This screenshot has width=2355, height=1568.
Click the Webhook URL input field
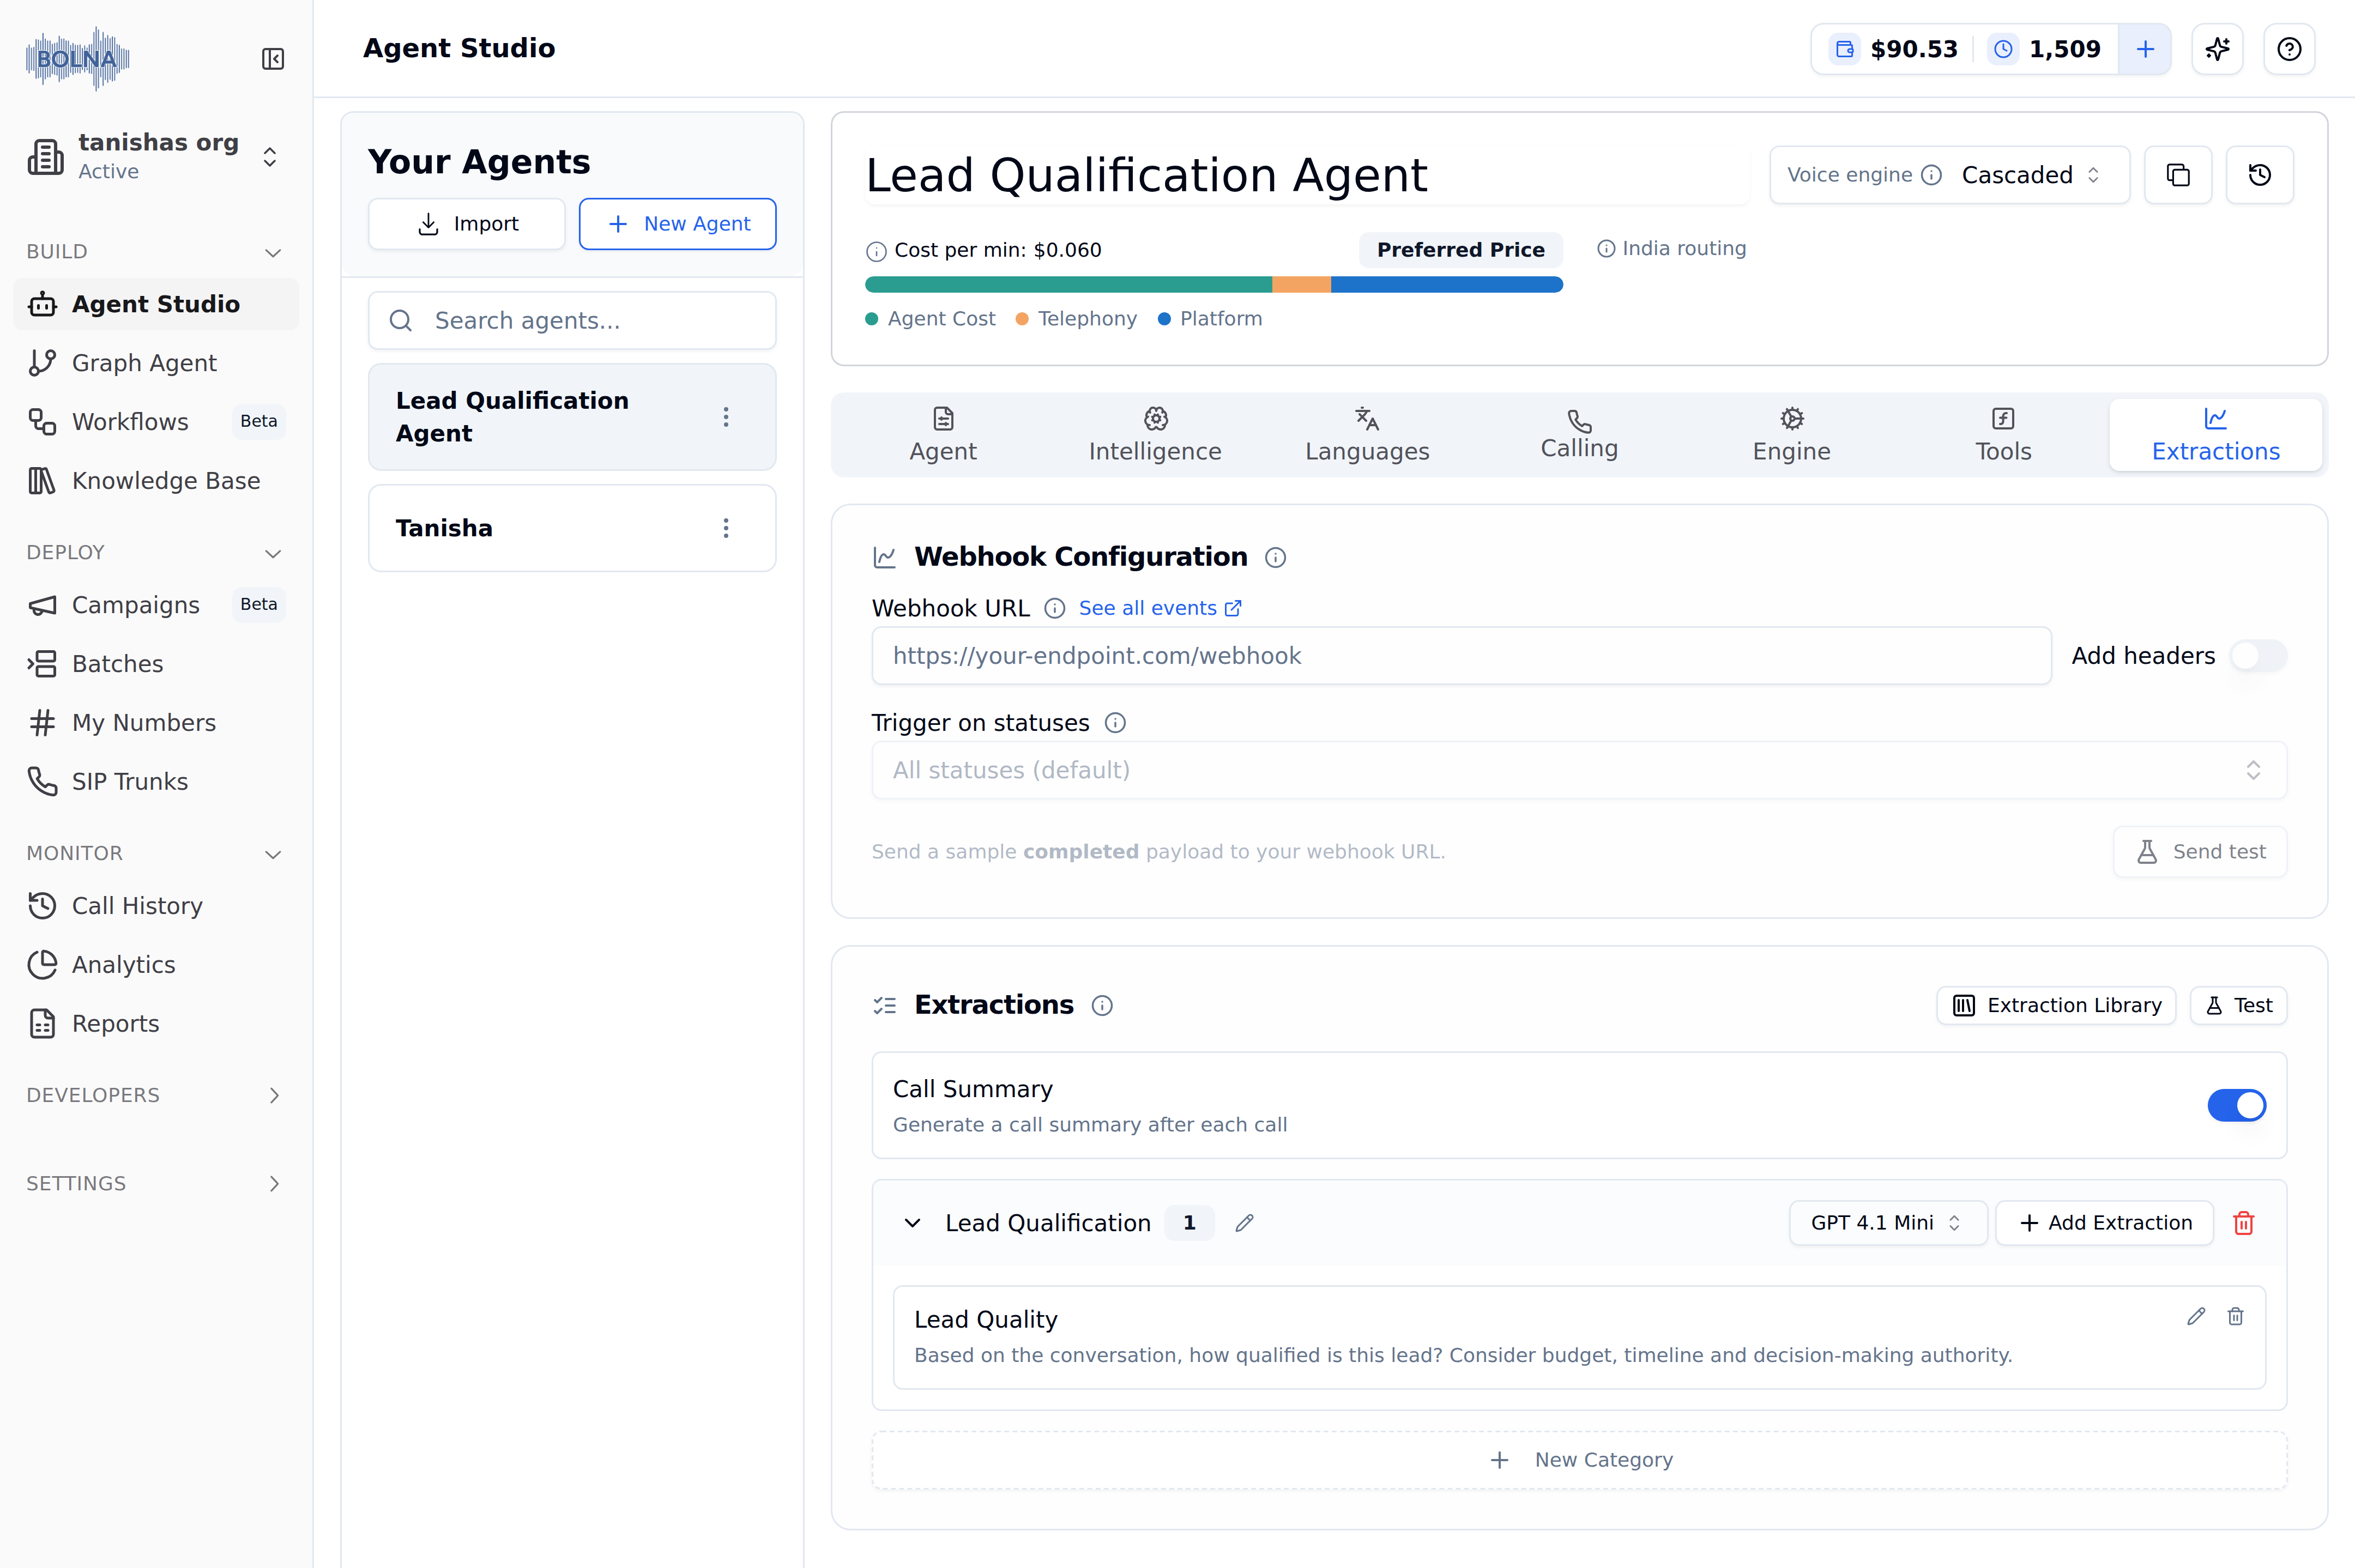[x=1461, y=656]
